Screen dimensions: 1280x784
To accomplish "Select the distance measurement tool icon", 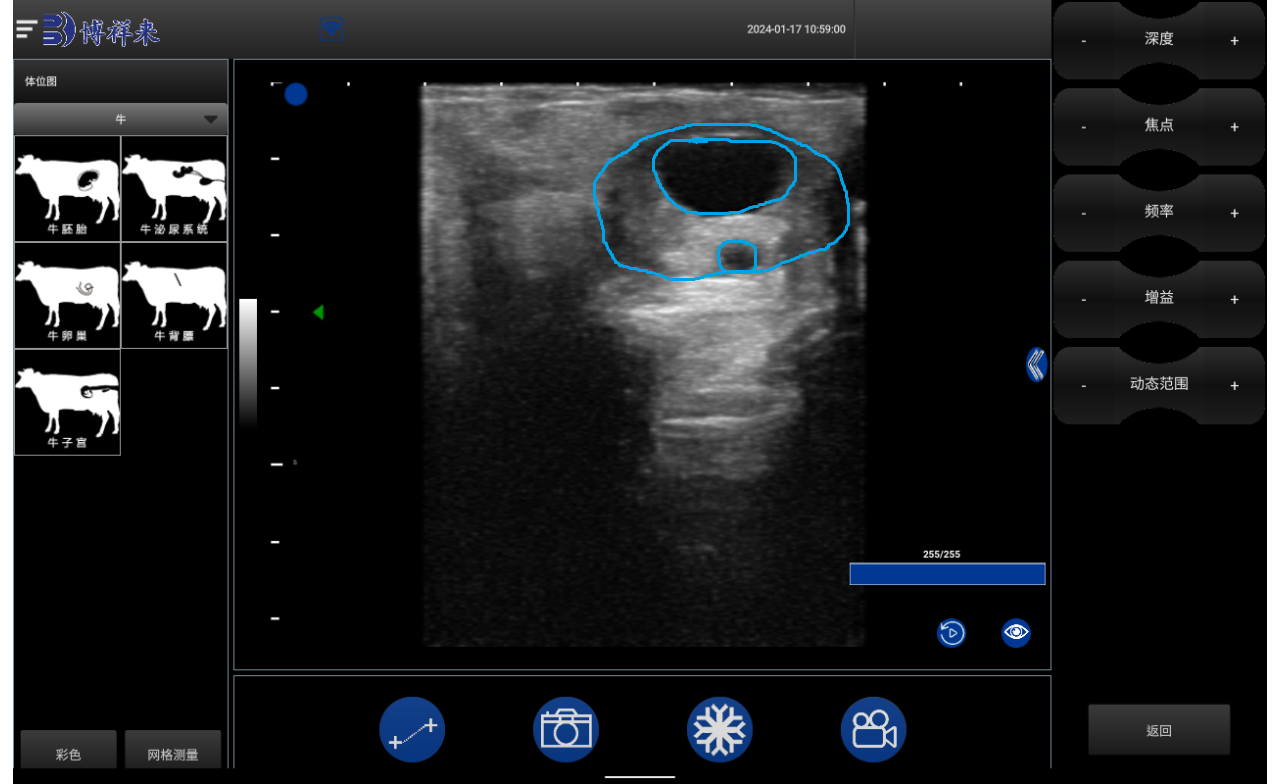I will [x=412, y=730].
